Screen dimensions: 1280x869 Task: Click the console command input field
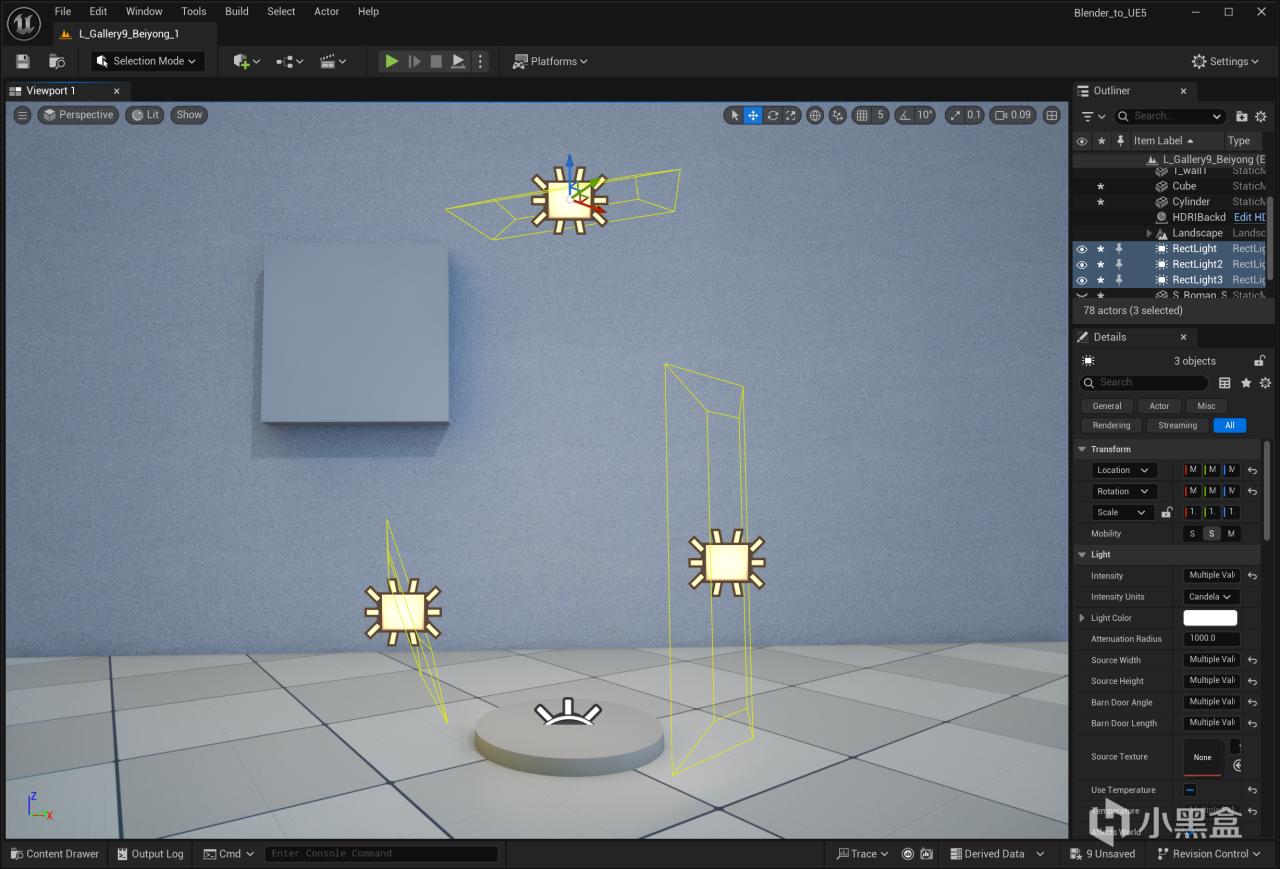[381, 854]
